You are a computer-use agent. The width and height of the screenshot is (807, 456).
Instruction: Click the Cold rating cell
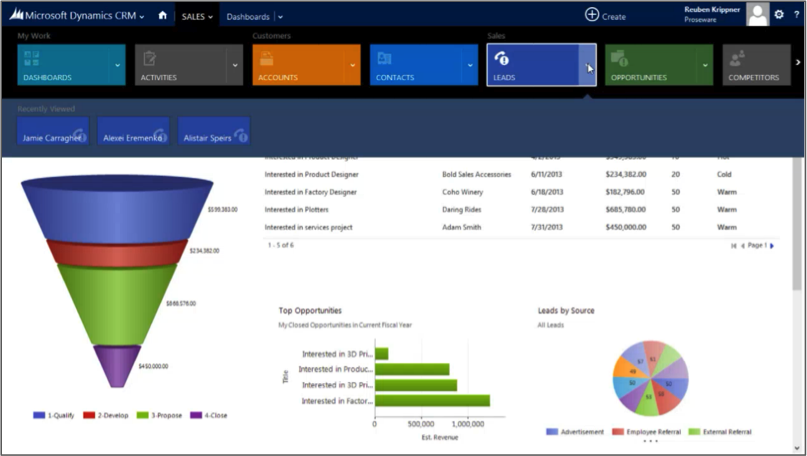coord(724,174)
